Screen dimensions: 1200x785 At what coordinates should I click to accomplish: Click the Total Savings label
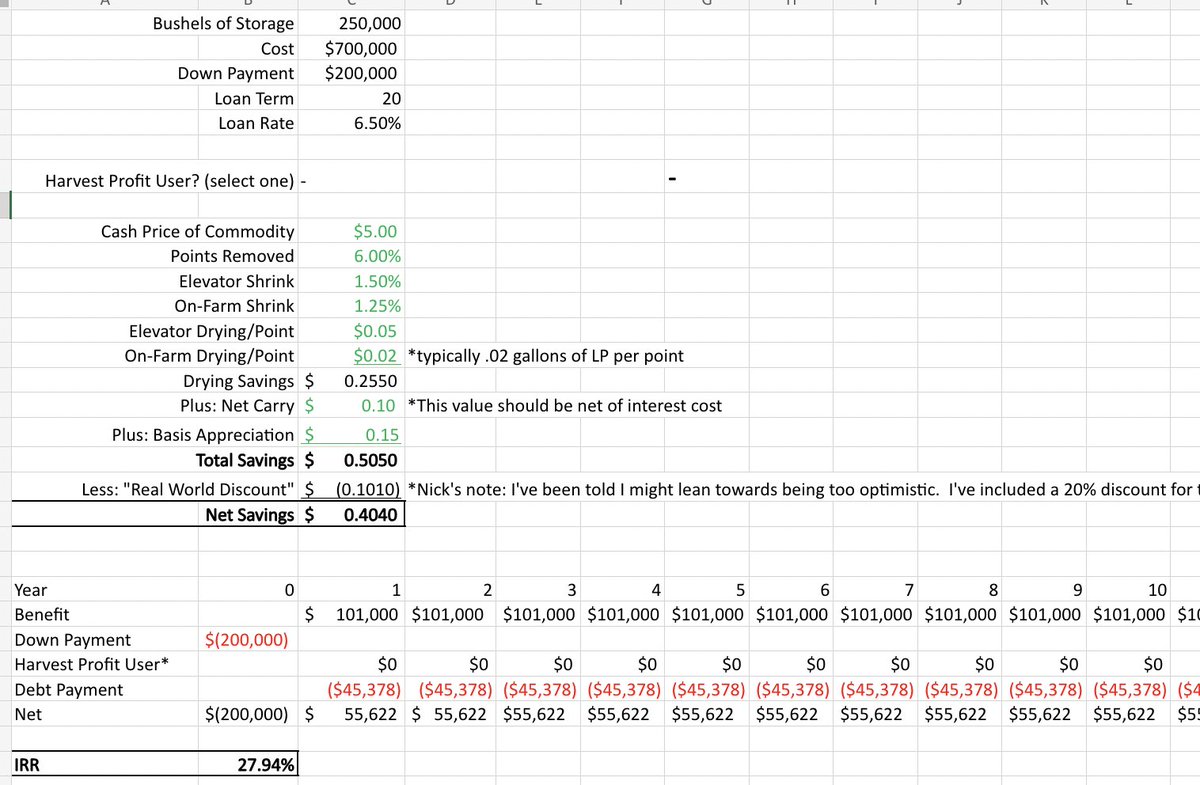tap(245, 461)
